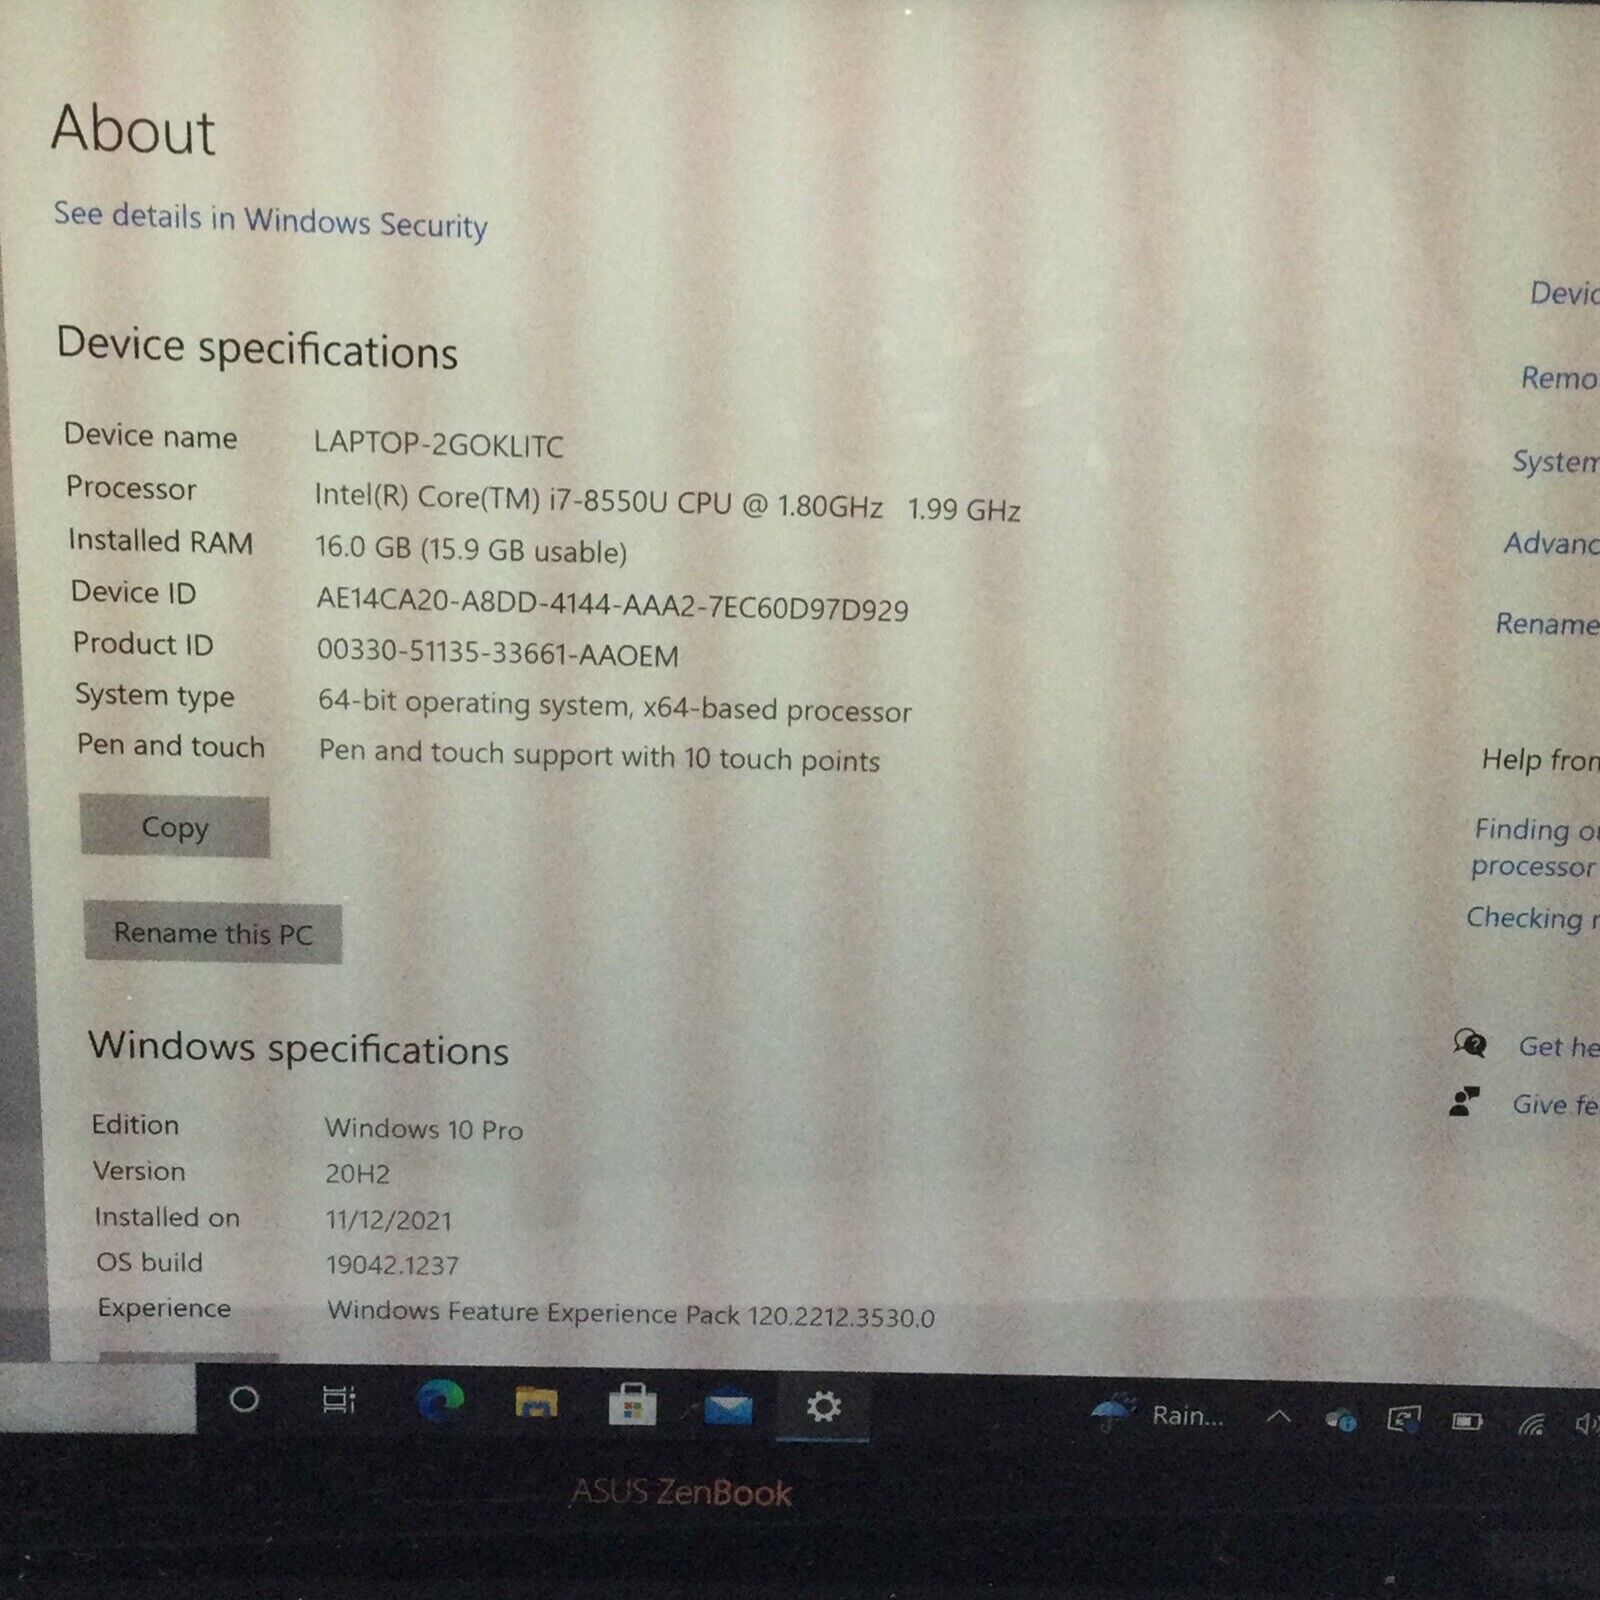Open Cortana search circle on taskbar
Screen dimensions: 1600x1600
[x=244, y=1399]
